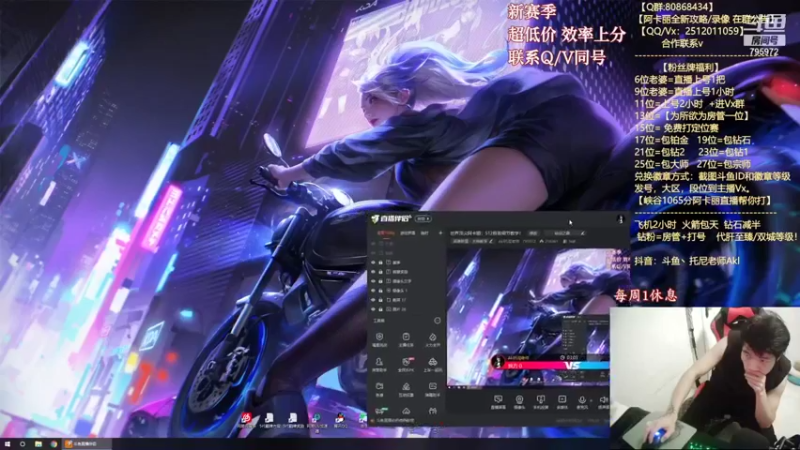Toggle visibility of the 摄像头 1 layer
Viewport: 800px width, 450px height.
click(373, 290)
